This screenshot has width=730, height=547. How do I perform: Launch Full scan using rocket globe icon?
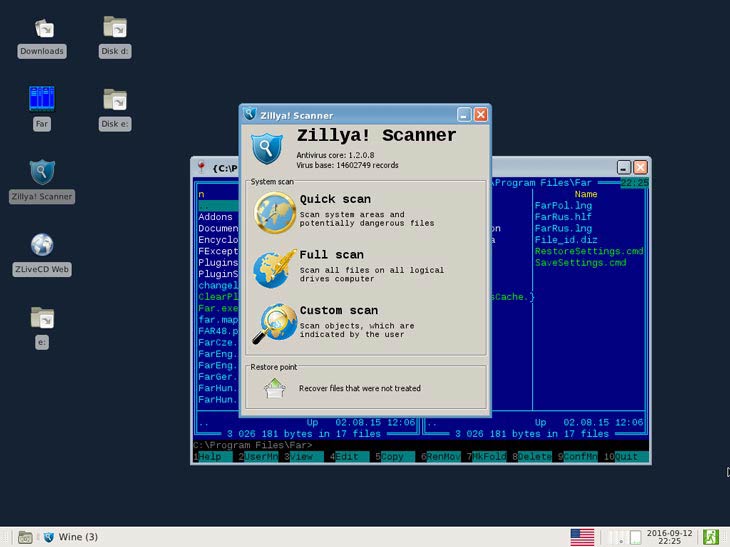tap(274, 267)
